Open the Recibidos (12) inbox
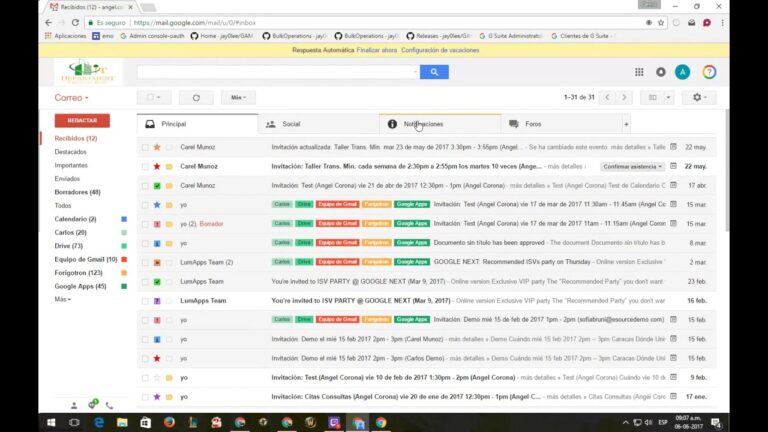The width and height of the screenshot is (768, 432). [76, 138]
